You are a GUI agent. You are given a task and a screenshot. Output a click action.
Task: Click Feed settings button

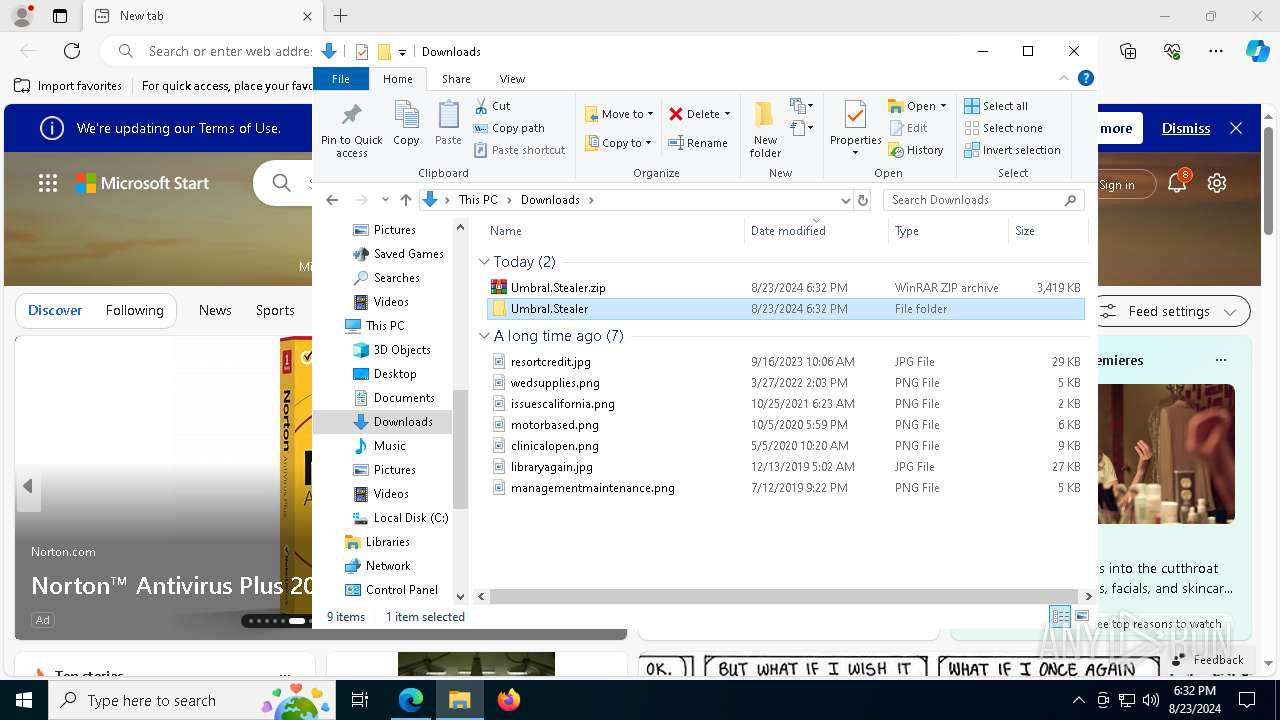click(1172, 311)
